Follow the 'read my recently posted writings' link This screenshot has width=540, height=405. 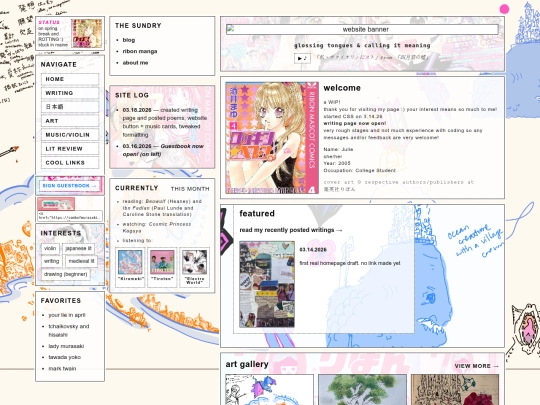point(291,230)
